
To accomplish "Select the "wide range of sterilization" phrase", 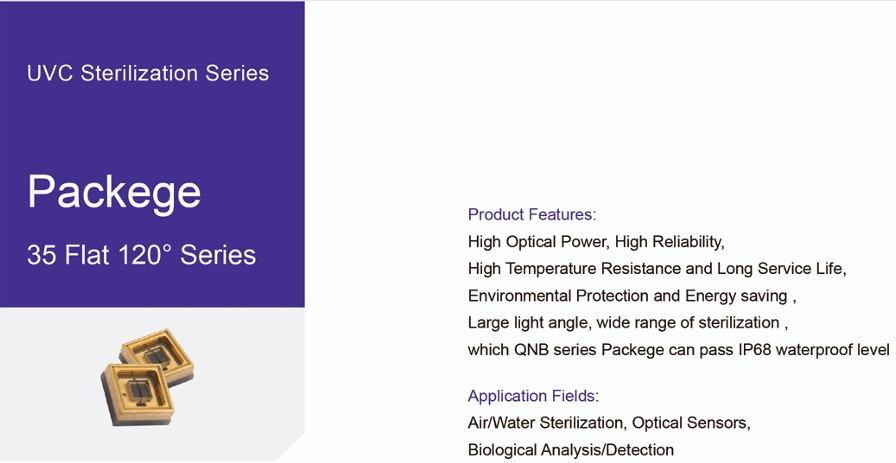I will point(690,323).
